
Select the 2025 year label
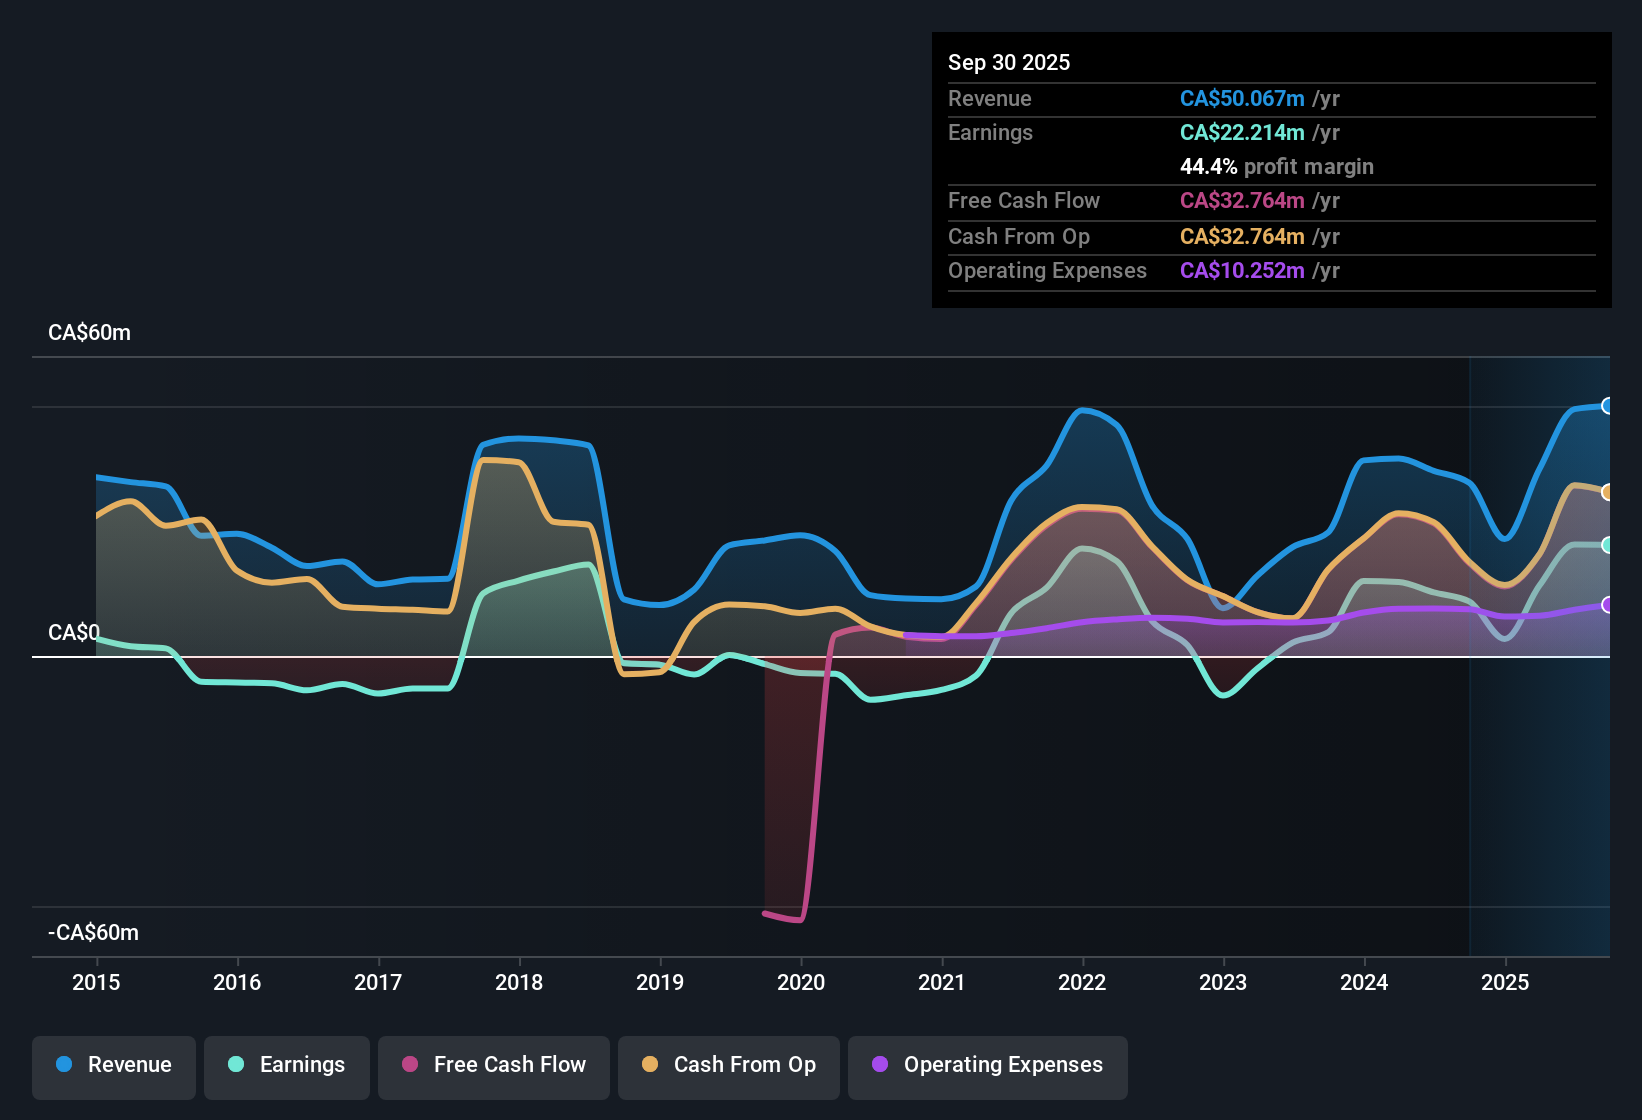[x=1506, y=983]
